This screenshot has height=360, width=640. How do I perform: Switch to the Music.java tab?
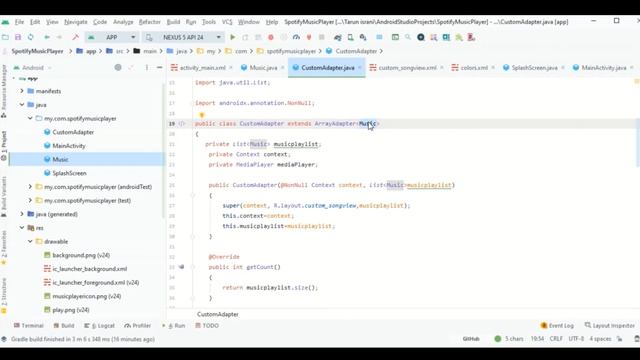[x=263, y=68]
